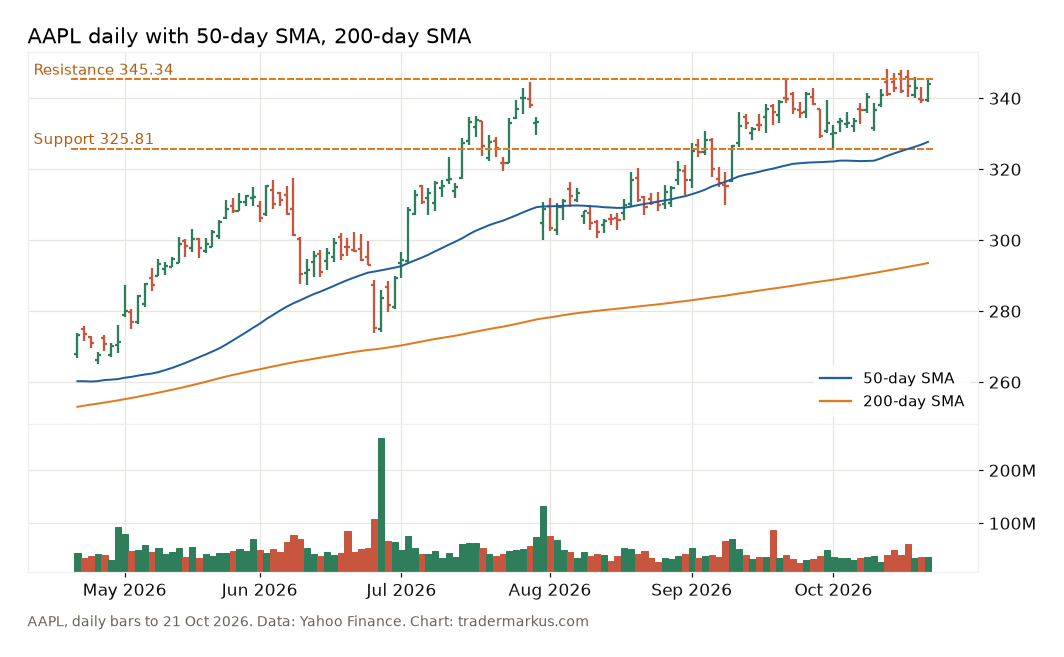Click the "Aug 2026" date label
Viewport: 1064px width, 657px height.
550,590
